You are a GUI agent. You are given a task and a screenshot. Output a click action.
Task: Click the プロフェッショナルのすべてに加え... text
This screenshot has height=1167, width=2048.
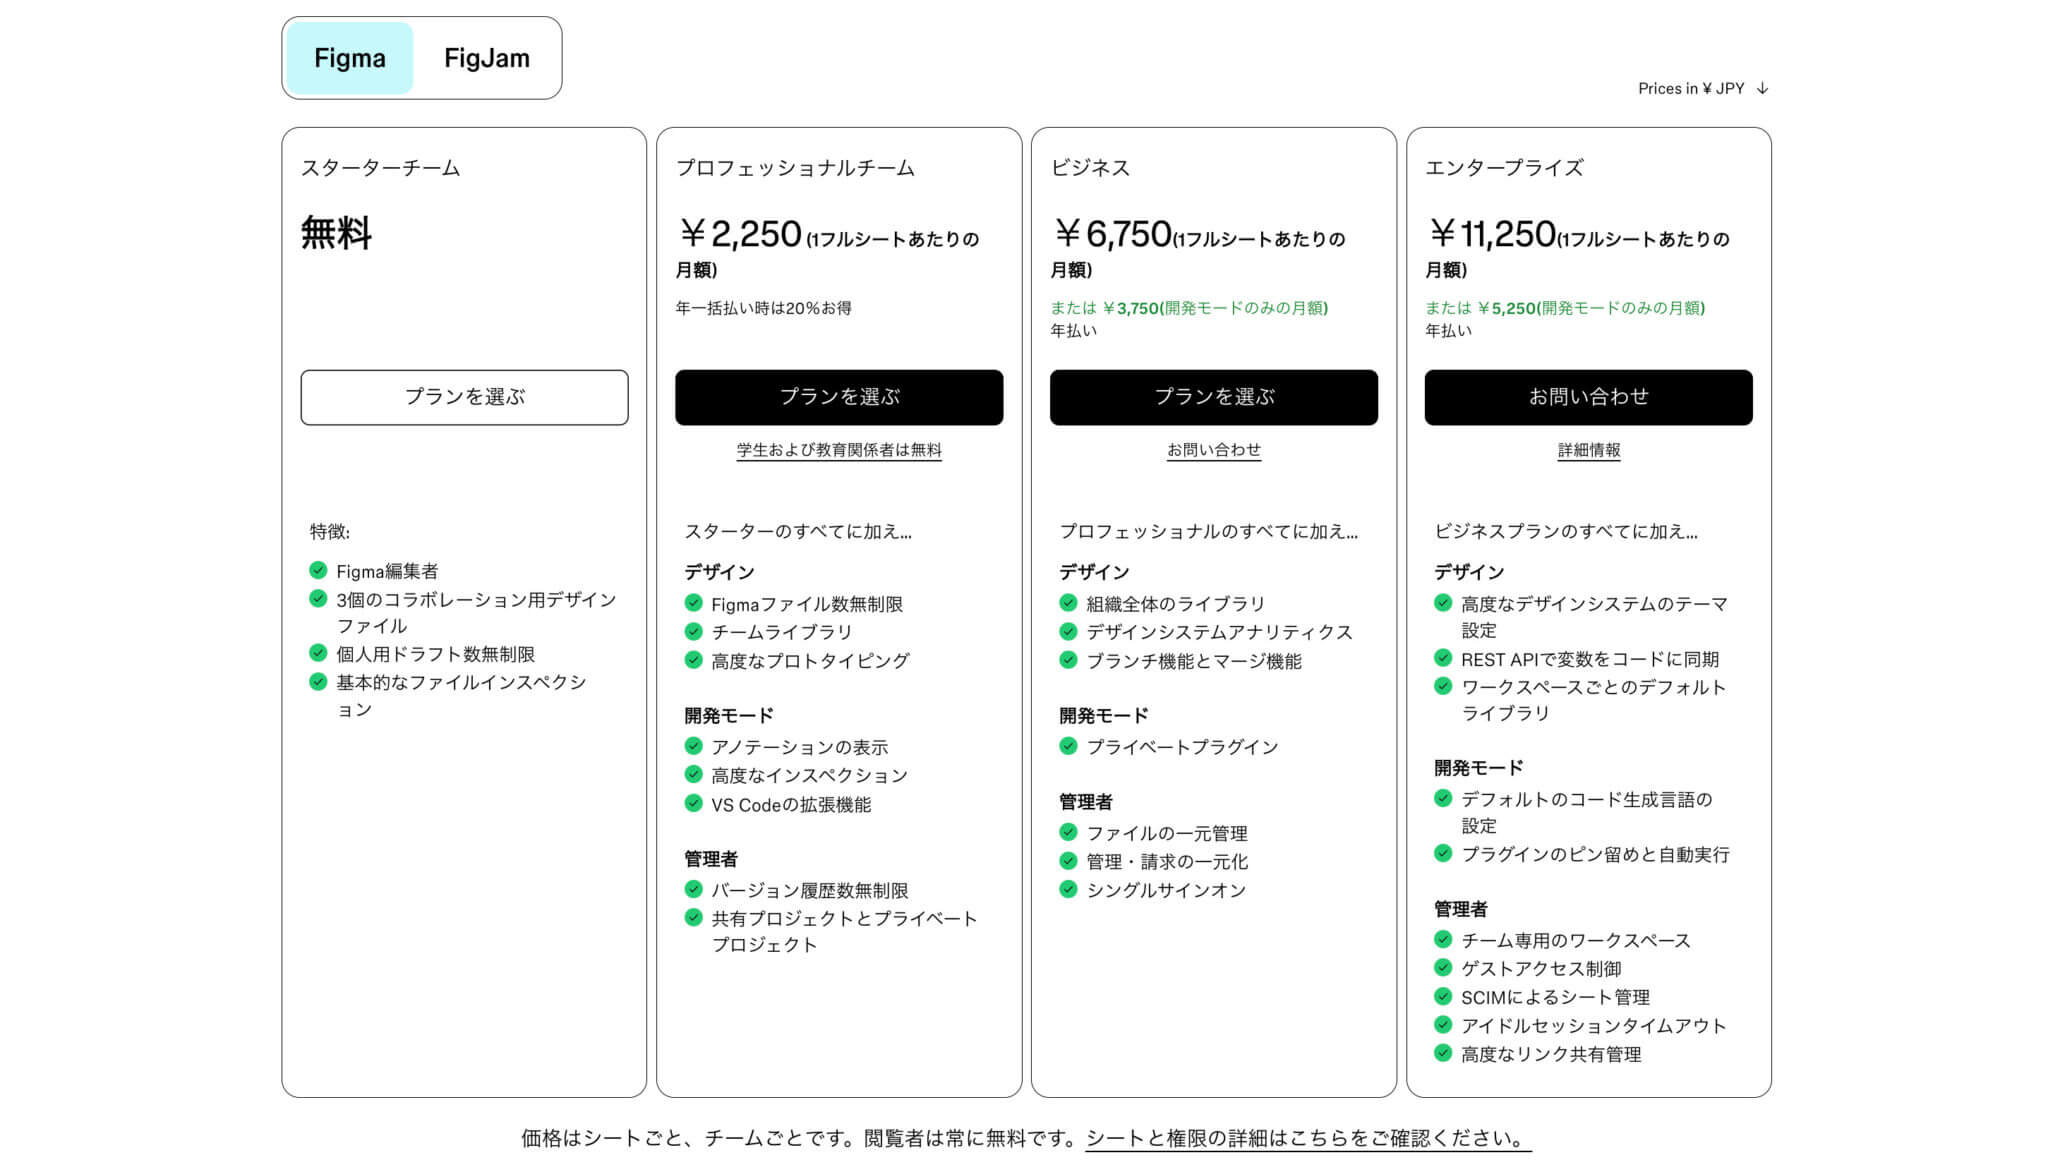coord(1209,532)
